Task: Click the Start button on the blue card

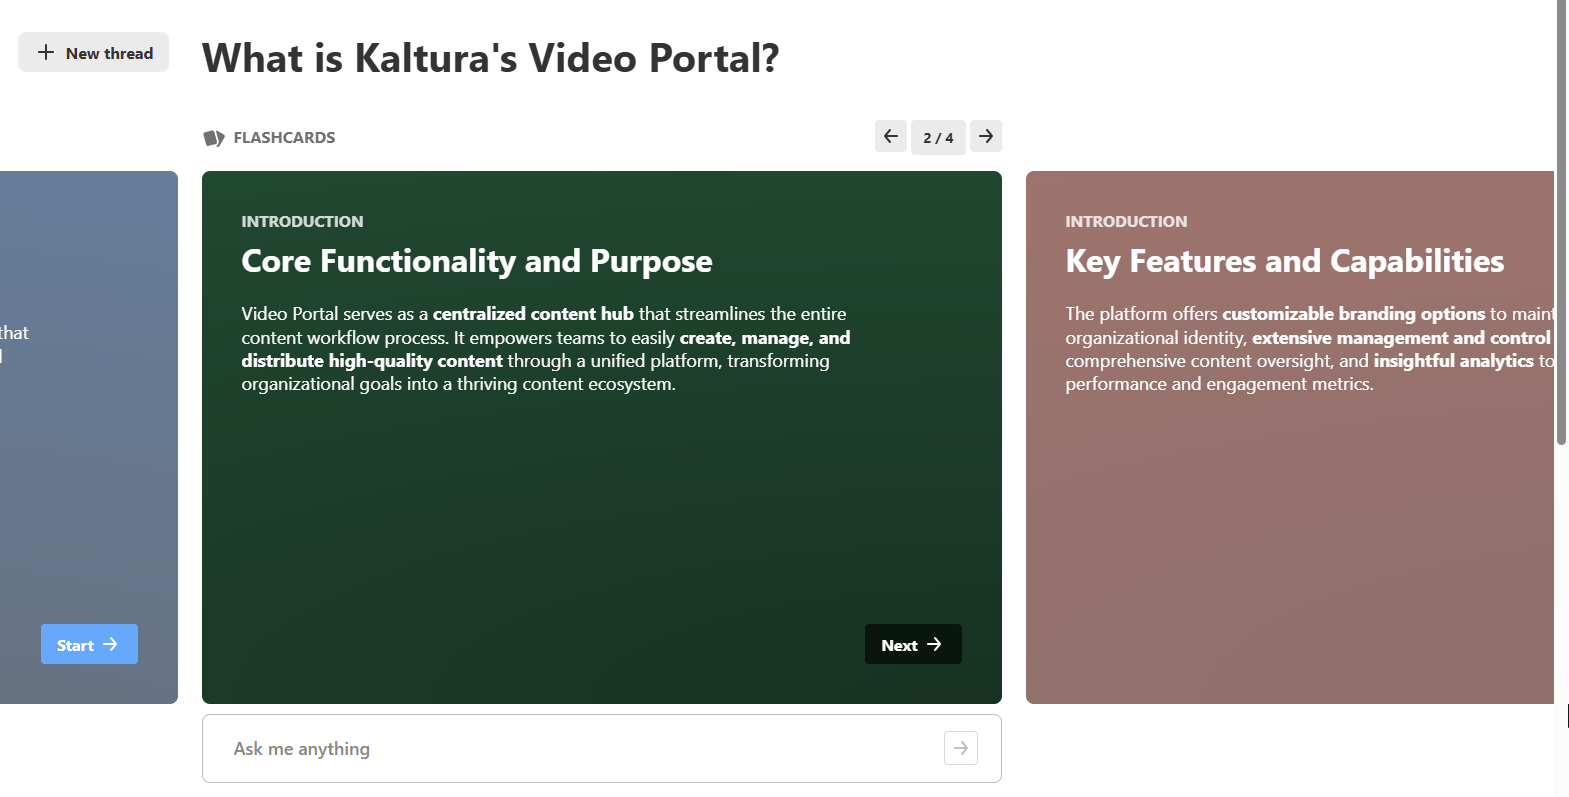Action: point(89,644)
